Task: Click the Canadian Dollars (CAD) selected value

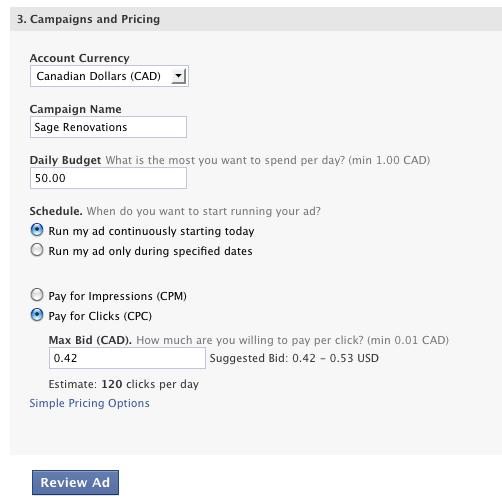Action: point(99,76)
